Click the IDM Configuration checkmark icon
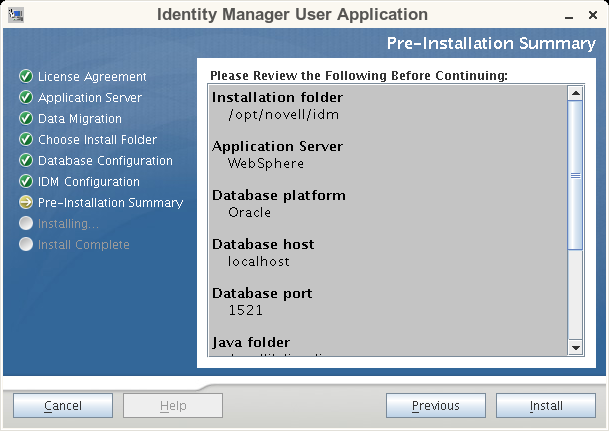This screenshot has height=431, width=609. point(26,182)
